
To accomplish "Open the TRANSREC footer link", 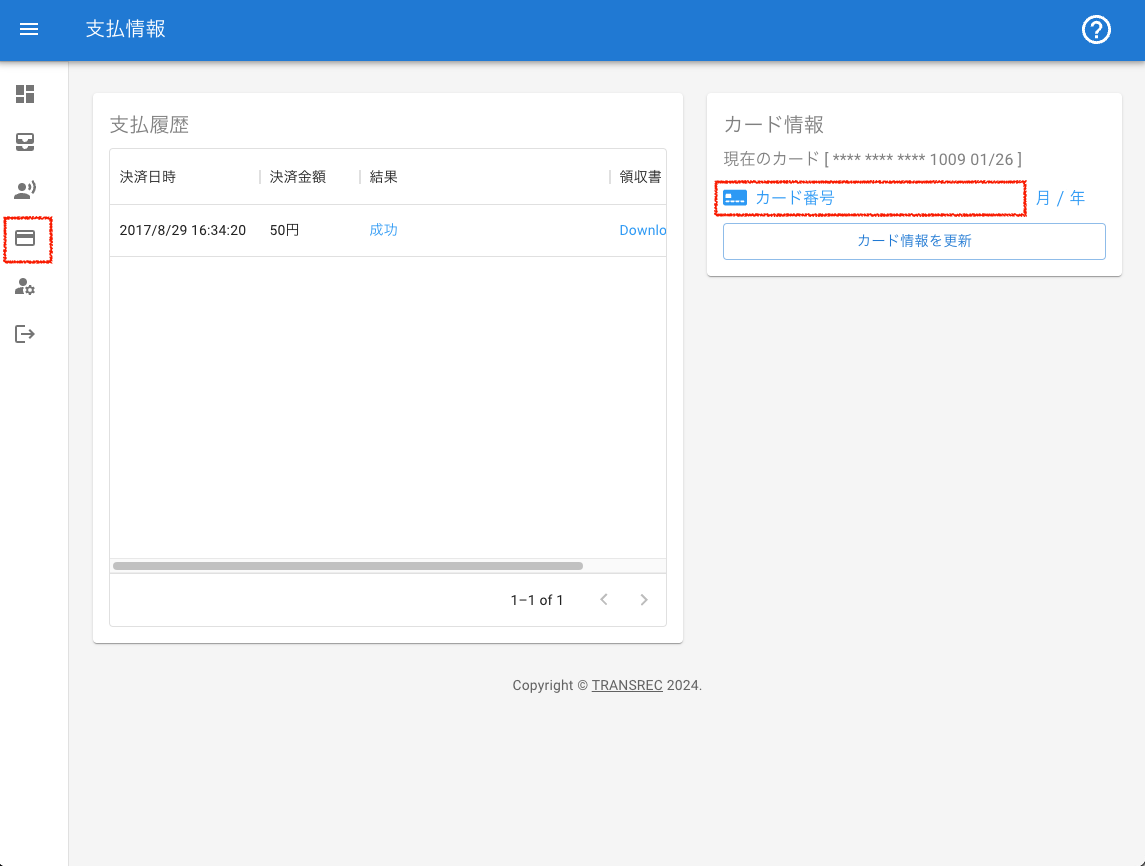I will tap(627, 685).
